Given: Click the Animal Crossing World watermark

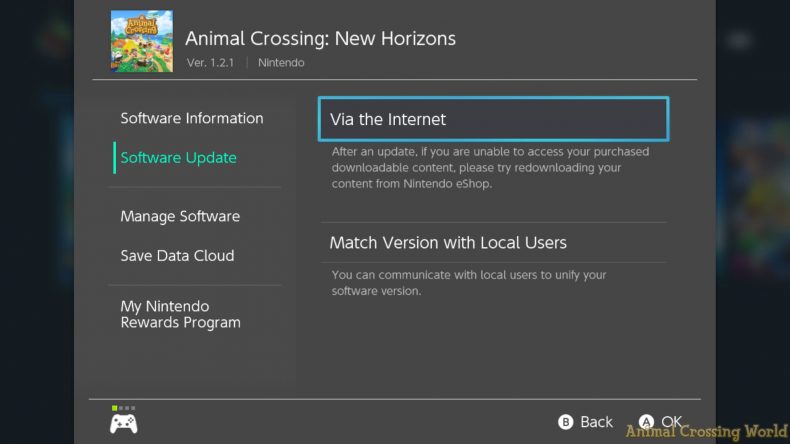Looking at the screenshot, I should [x=706, y=432].
